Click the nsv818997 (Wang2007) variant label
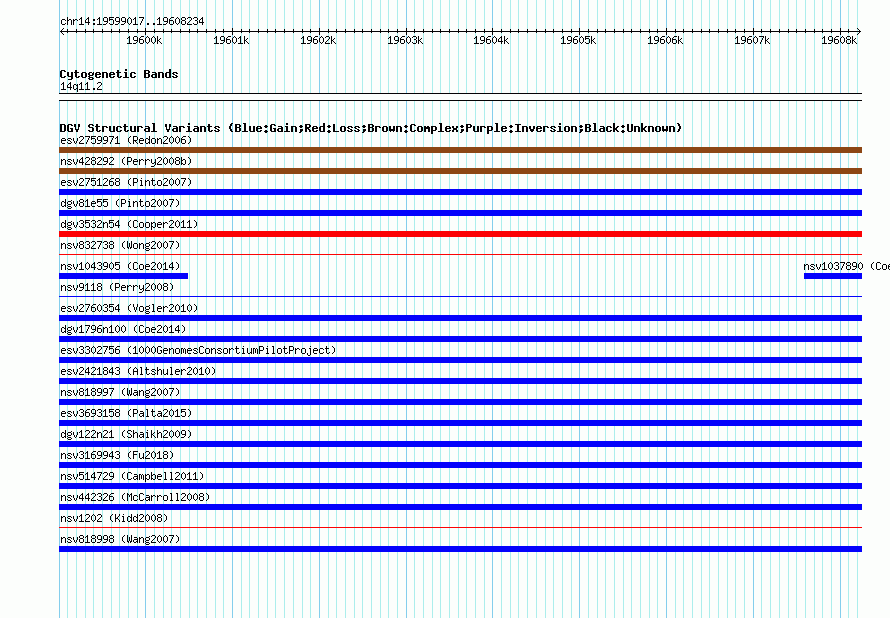 [120, 392]
